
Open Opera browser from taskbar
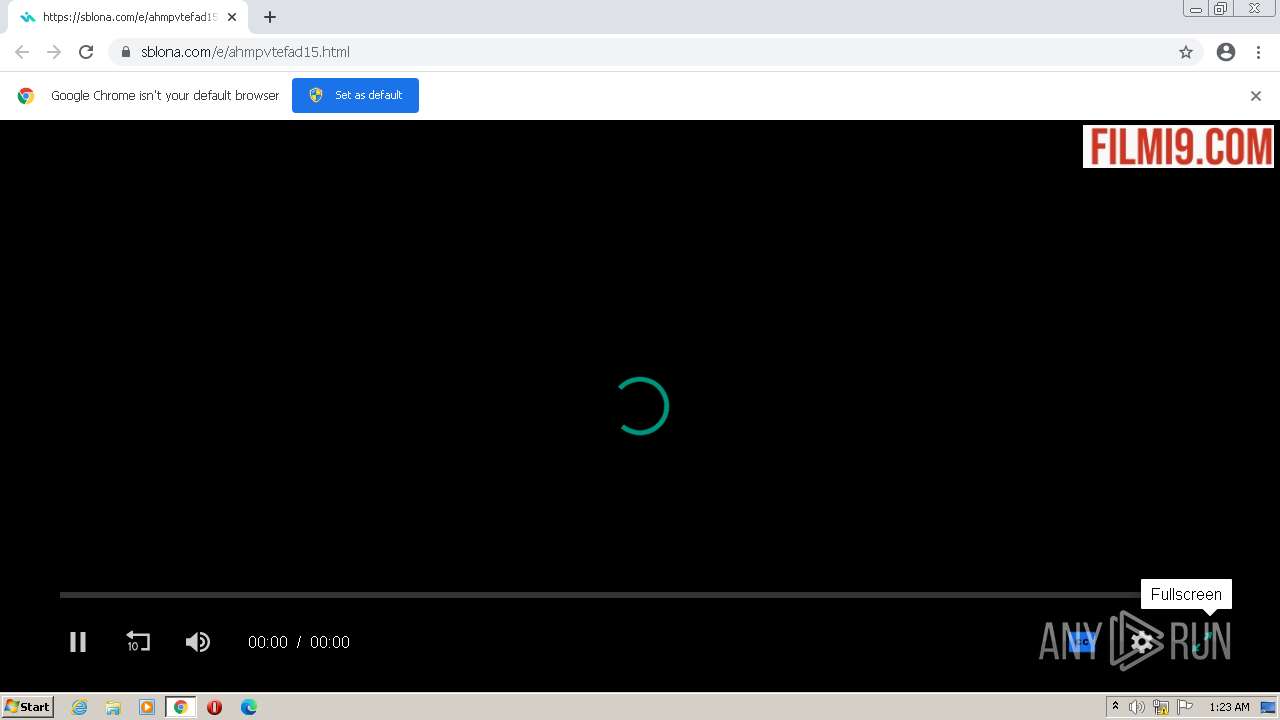coord(214,707)
